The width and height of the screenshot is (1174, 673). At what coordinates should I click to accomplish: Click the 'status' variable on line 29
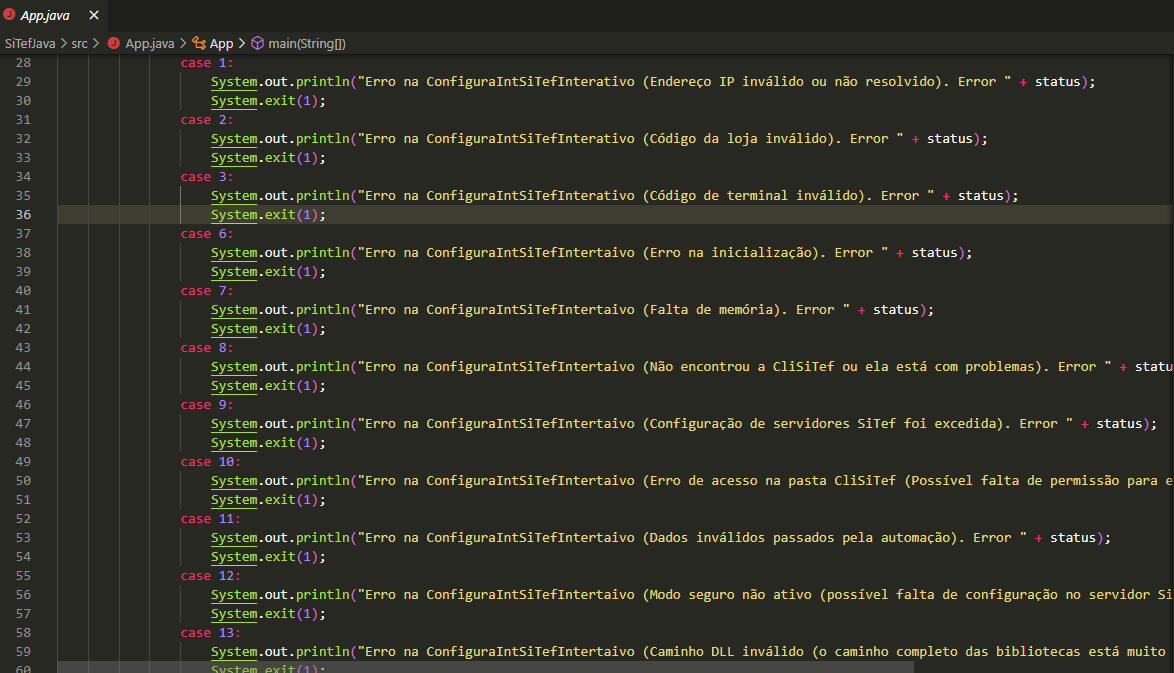click(1057, 82)
